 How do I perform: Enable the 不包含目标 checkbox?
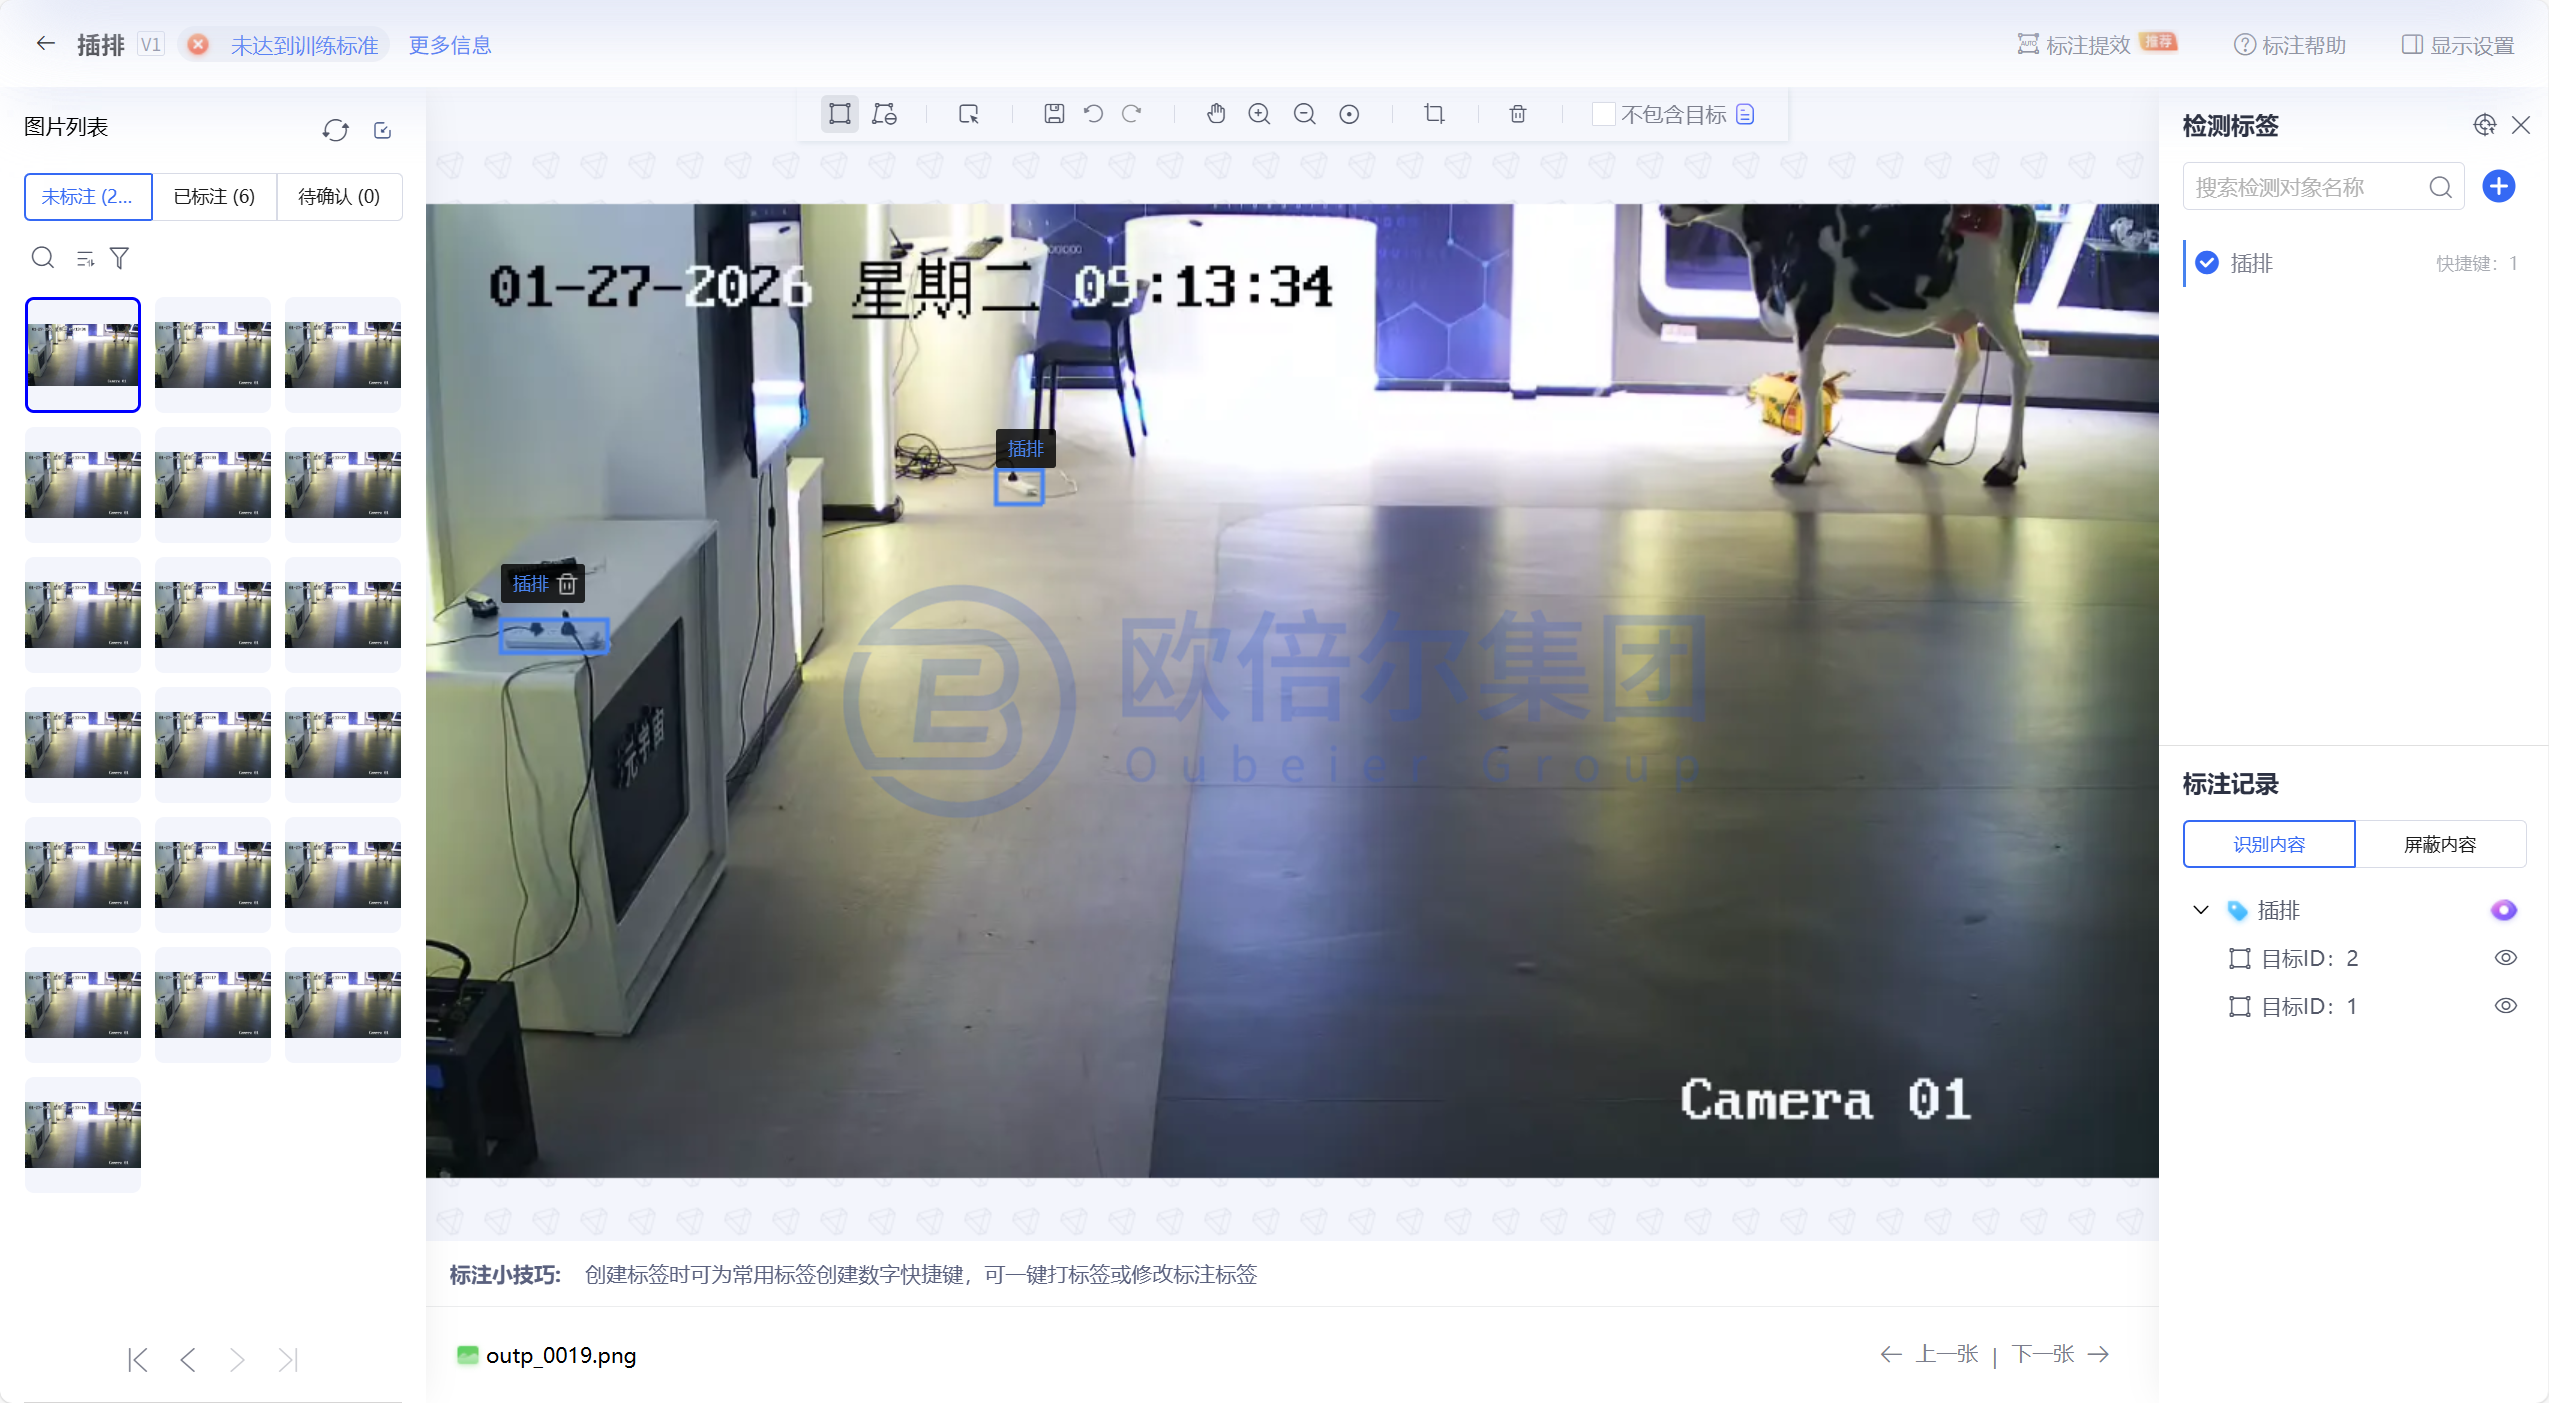pos(1603,114)
